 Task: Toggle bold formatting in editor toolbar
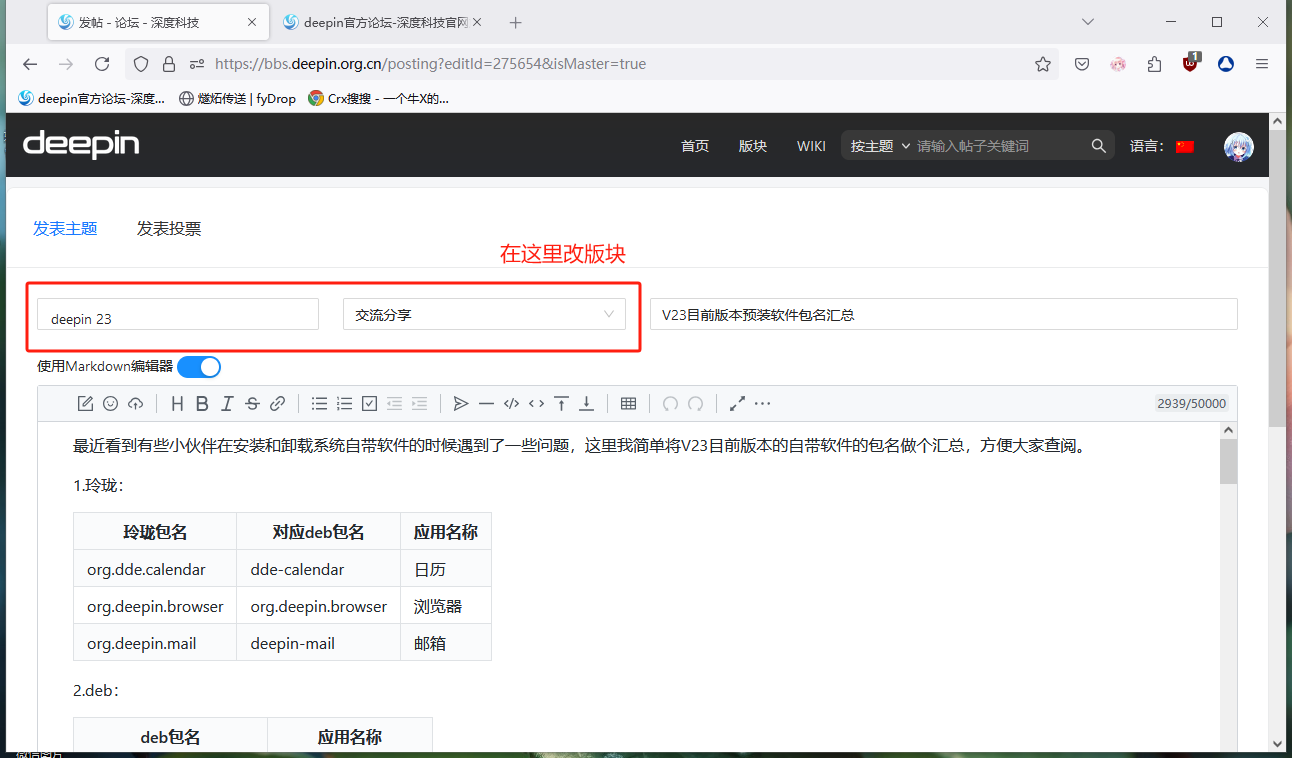[x=202, y=404]
